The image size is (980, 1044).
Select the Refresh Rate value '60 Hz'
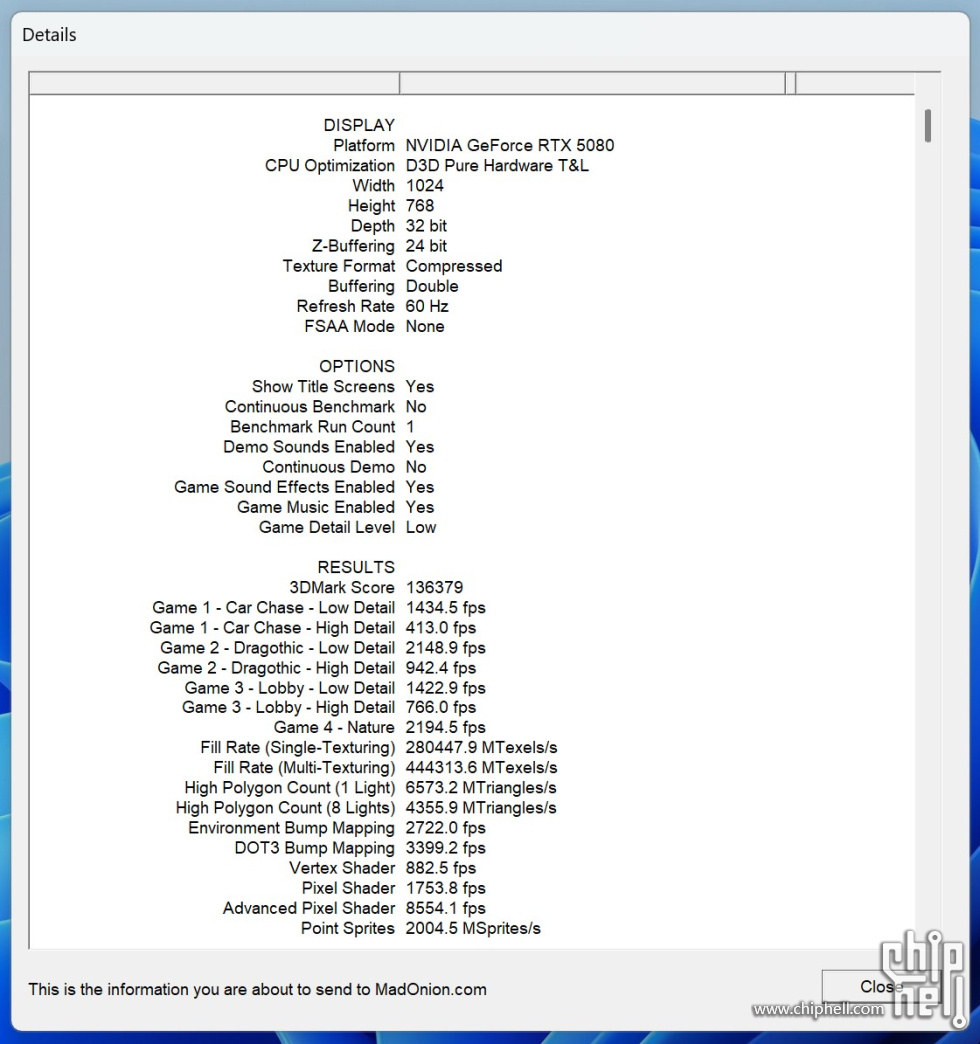427,306
